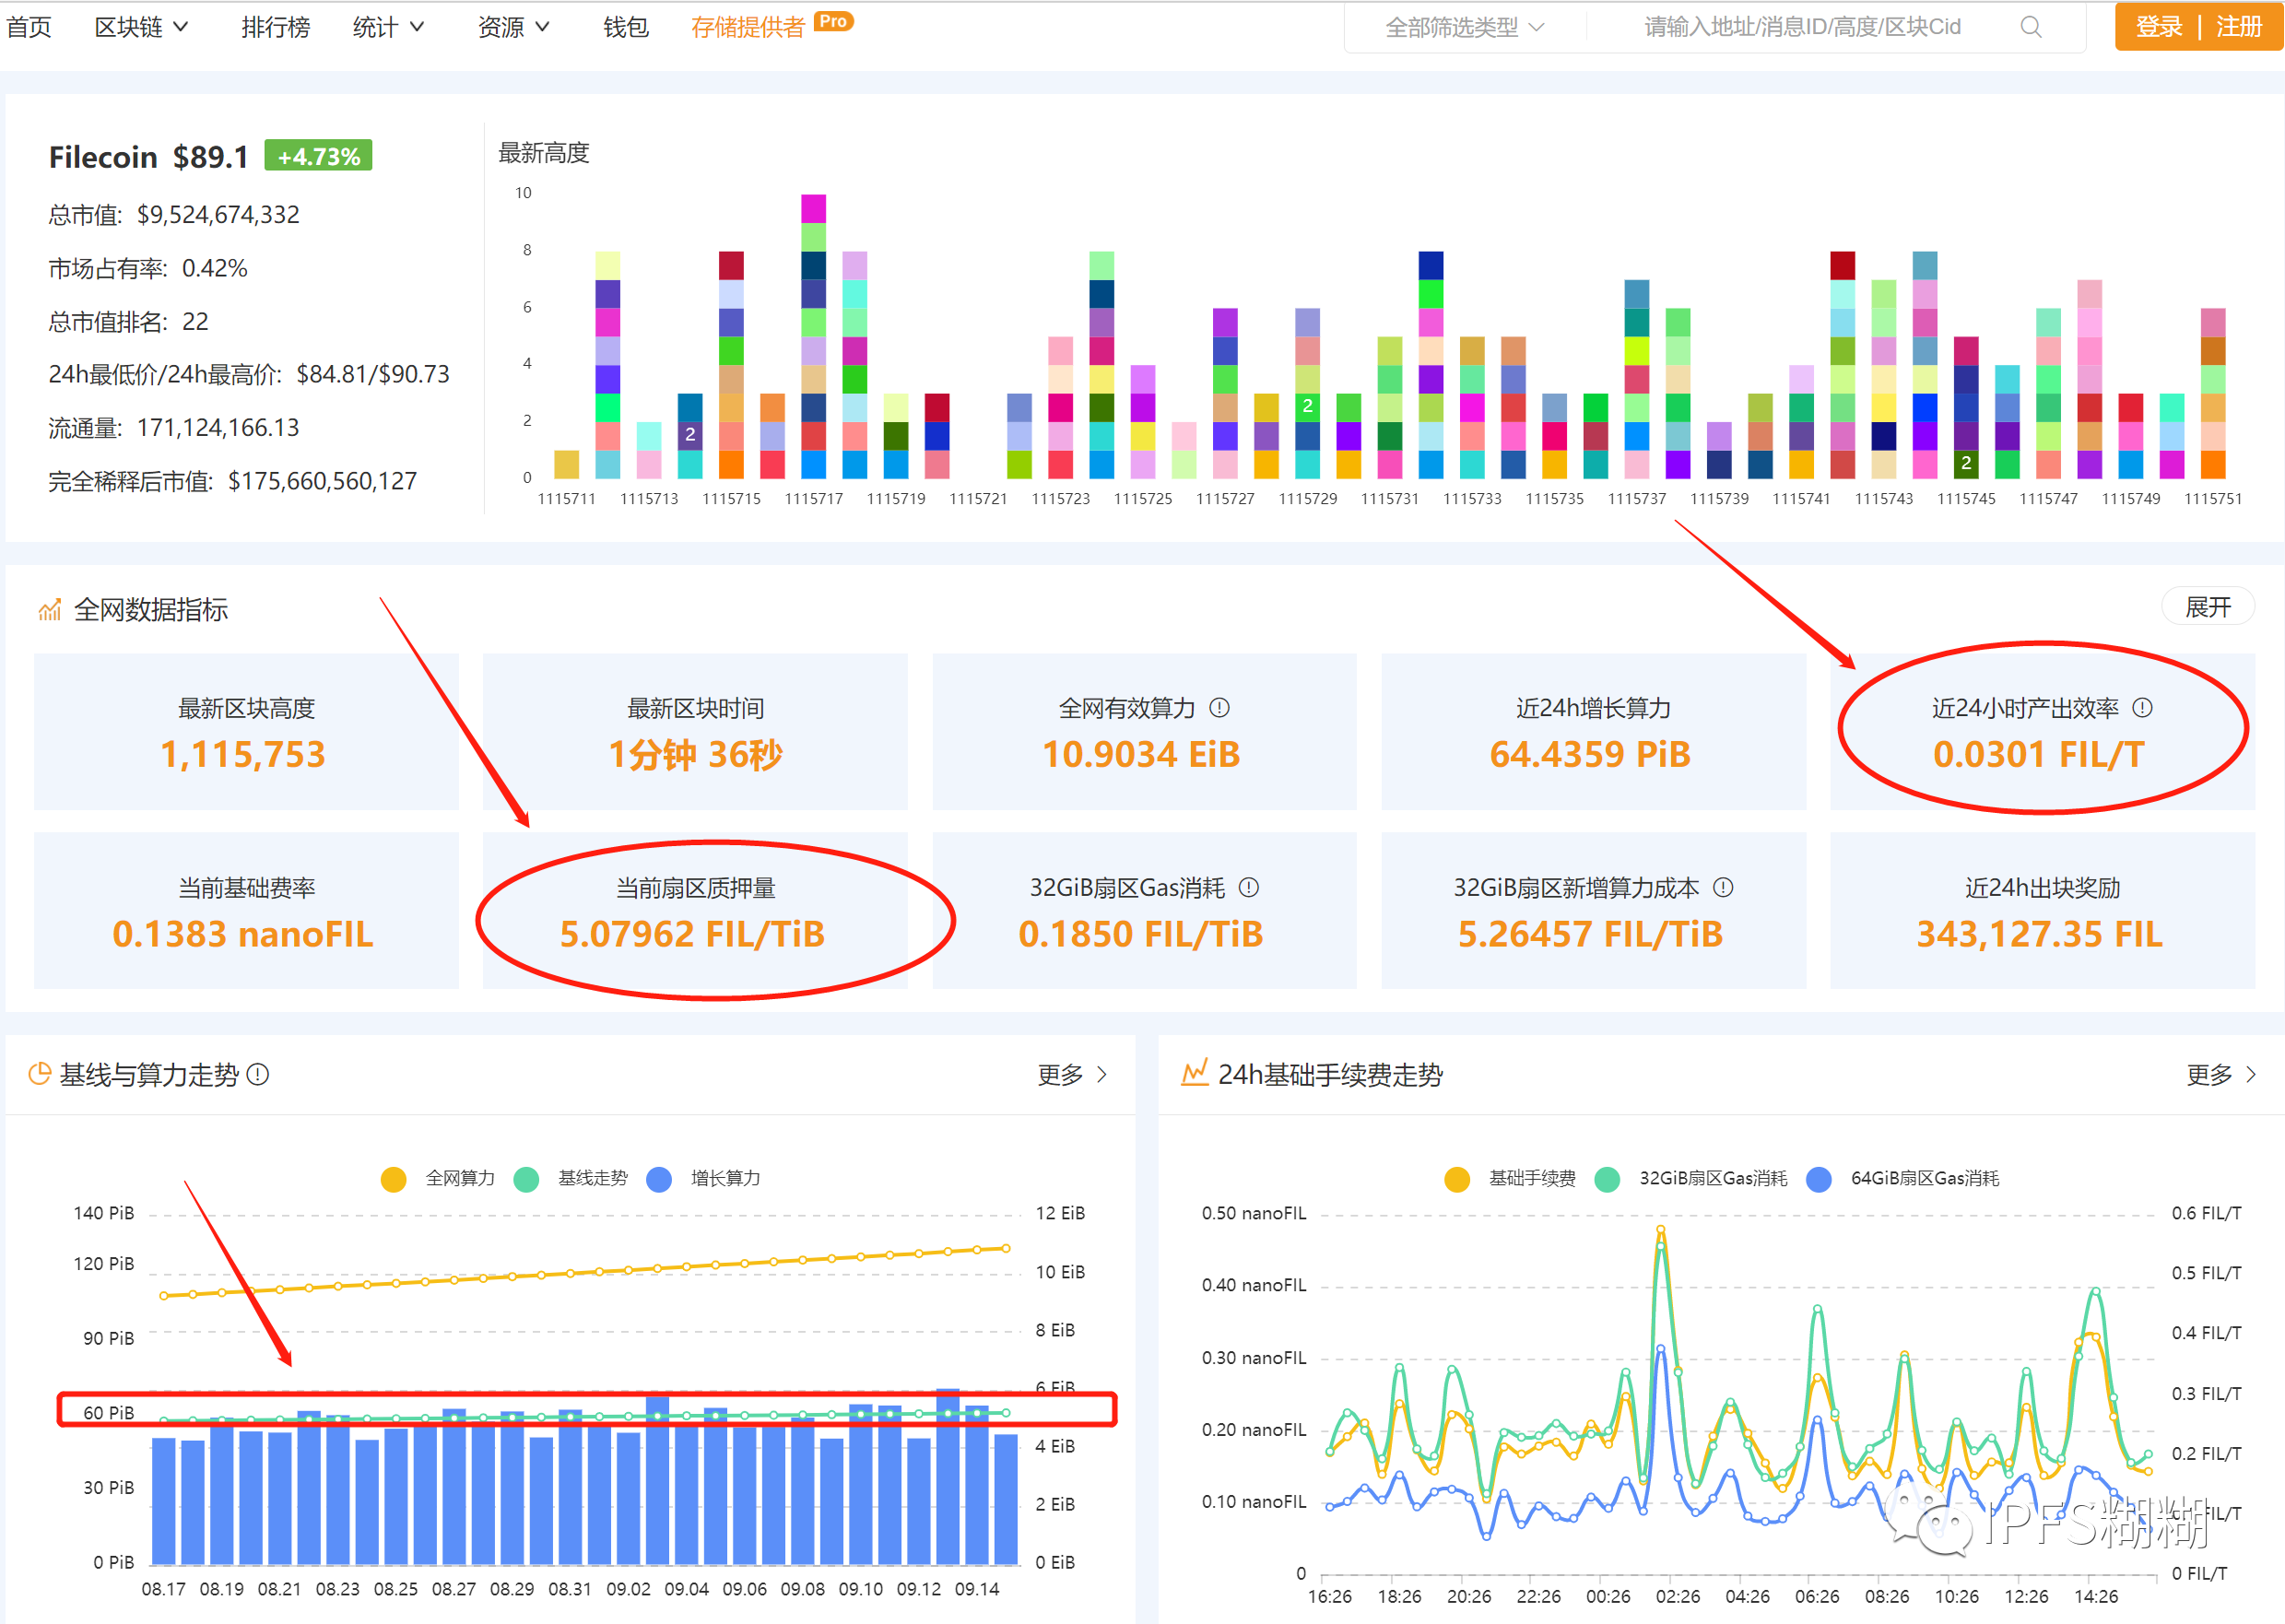This screenshot has height=1624, width=2285.
Task: Click the 最新高度 chart title
Action: [543, 153]
